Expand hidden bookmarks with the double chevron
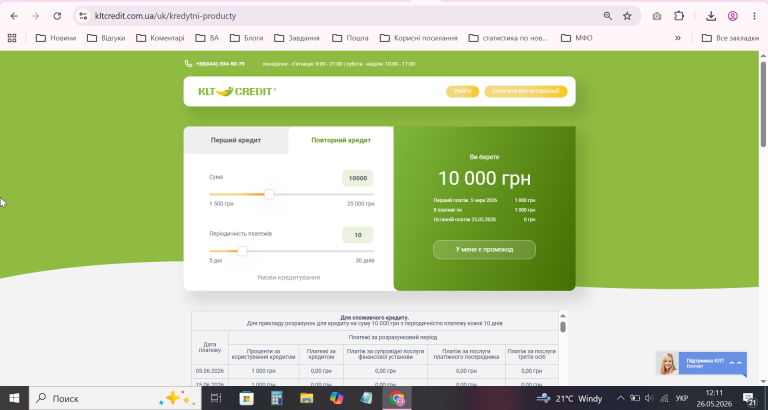 click(x=678, y=38)
